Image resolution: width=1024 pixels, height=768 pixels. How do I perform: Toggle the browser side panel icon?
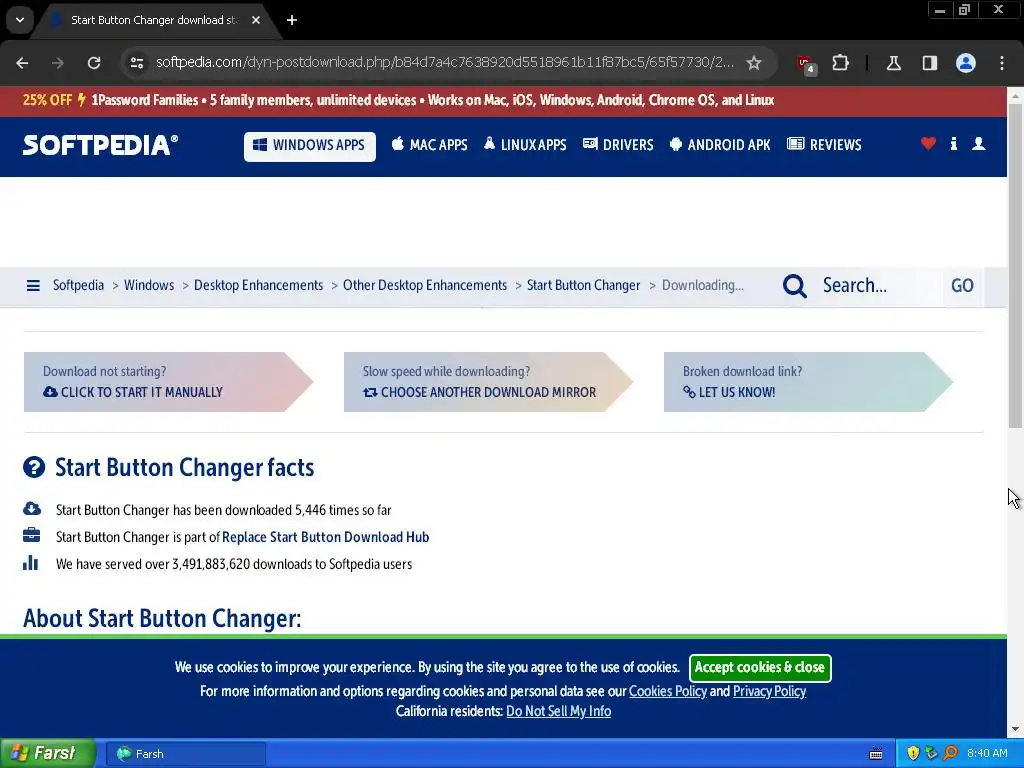[x=929, y=63]
